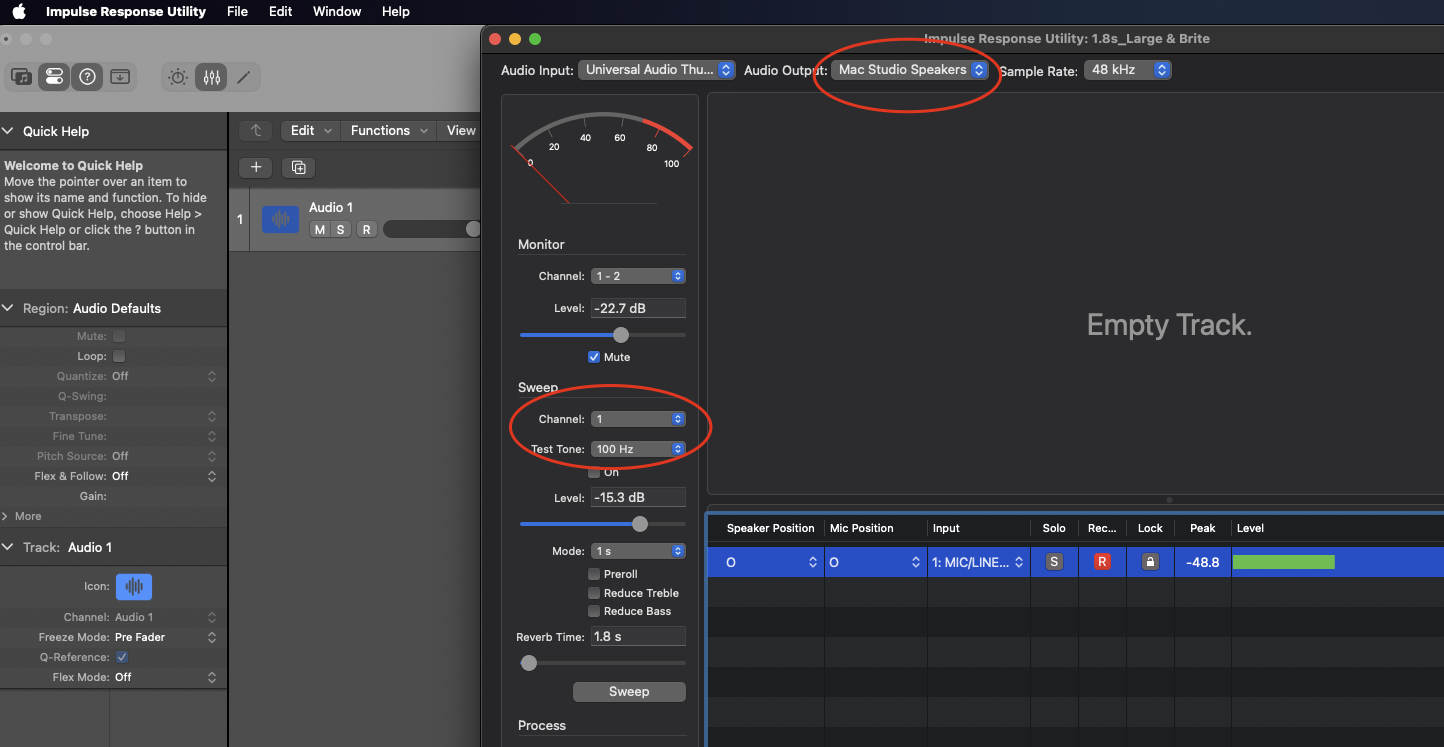Viewport: 1444px width, 747px height.
Task: Open the Mic Position dropdown in the track row
Action: click(x=877, y=563)
